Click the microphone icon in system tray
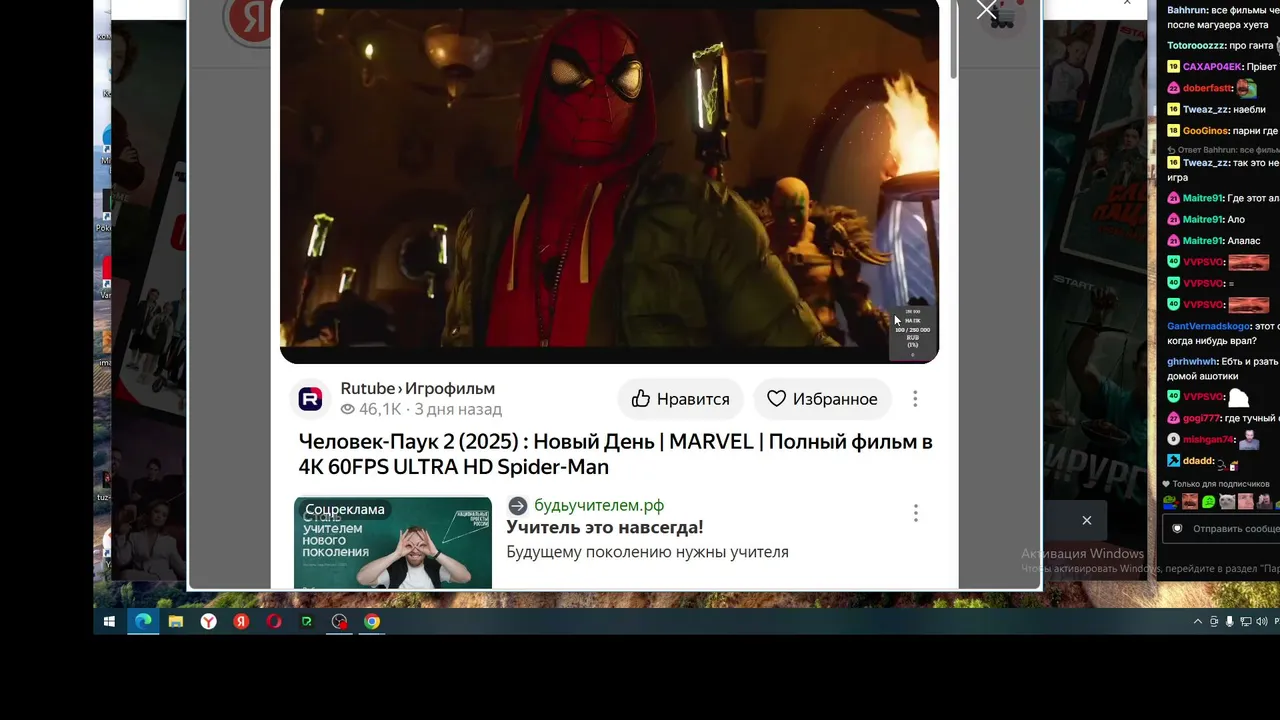This screenshot has height=720, width=1280. pos(1230,622)
